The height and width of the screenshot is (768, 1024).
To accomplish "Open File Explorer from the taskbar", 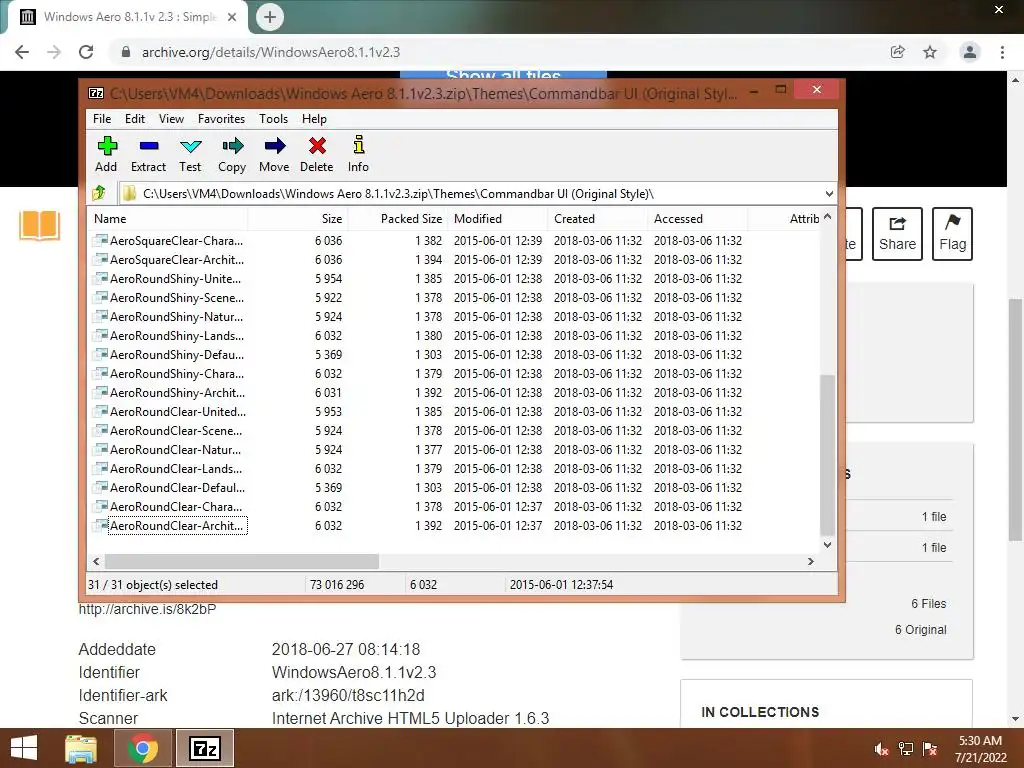I will point(81,748).
